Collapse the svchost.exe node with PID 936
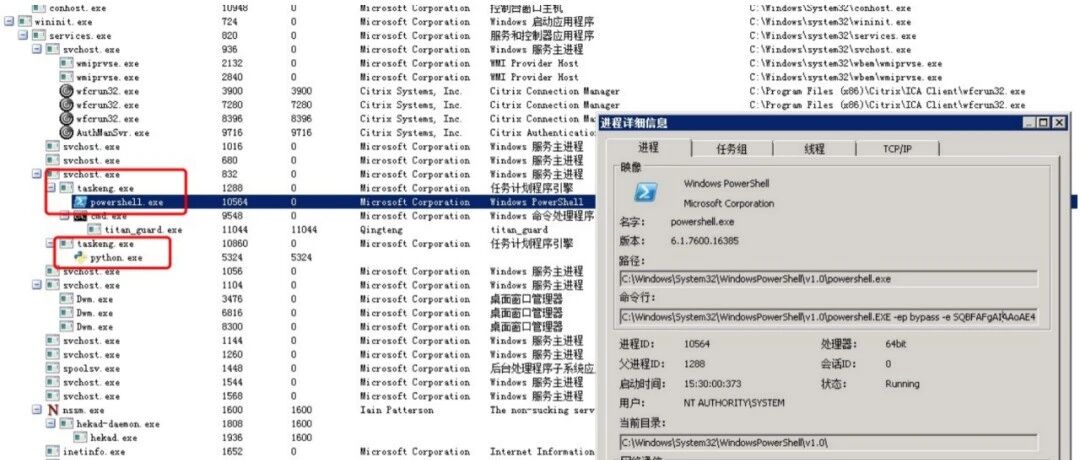 click(x=37, y=50)
